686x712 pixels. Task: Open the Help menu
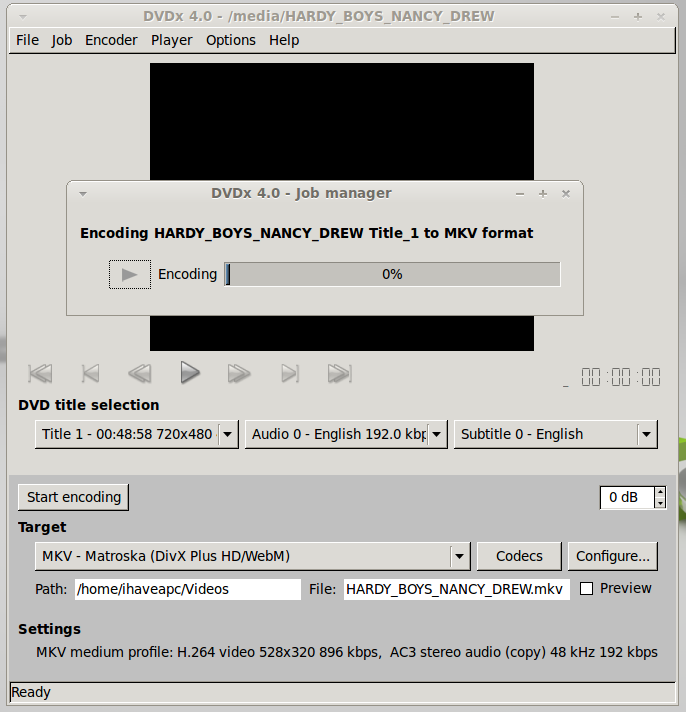(x=284, y=40)
